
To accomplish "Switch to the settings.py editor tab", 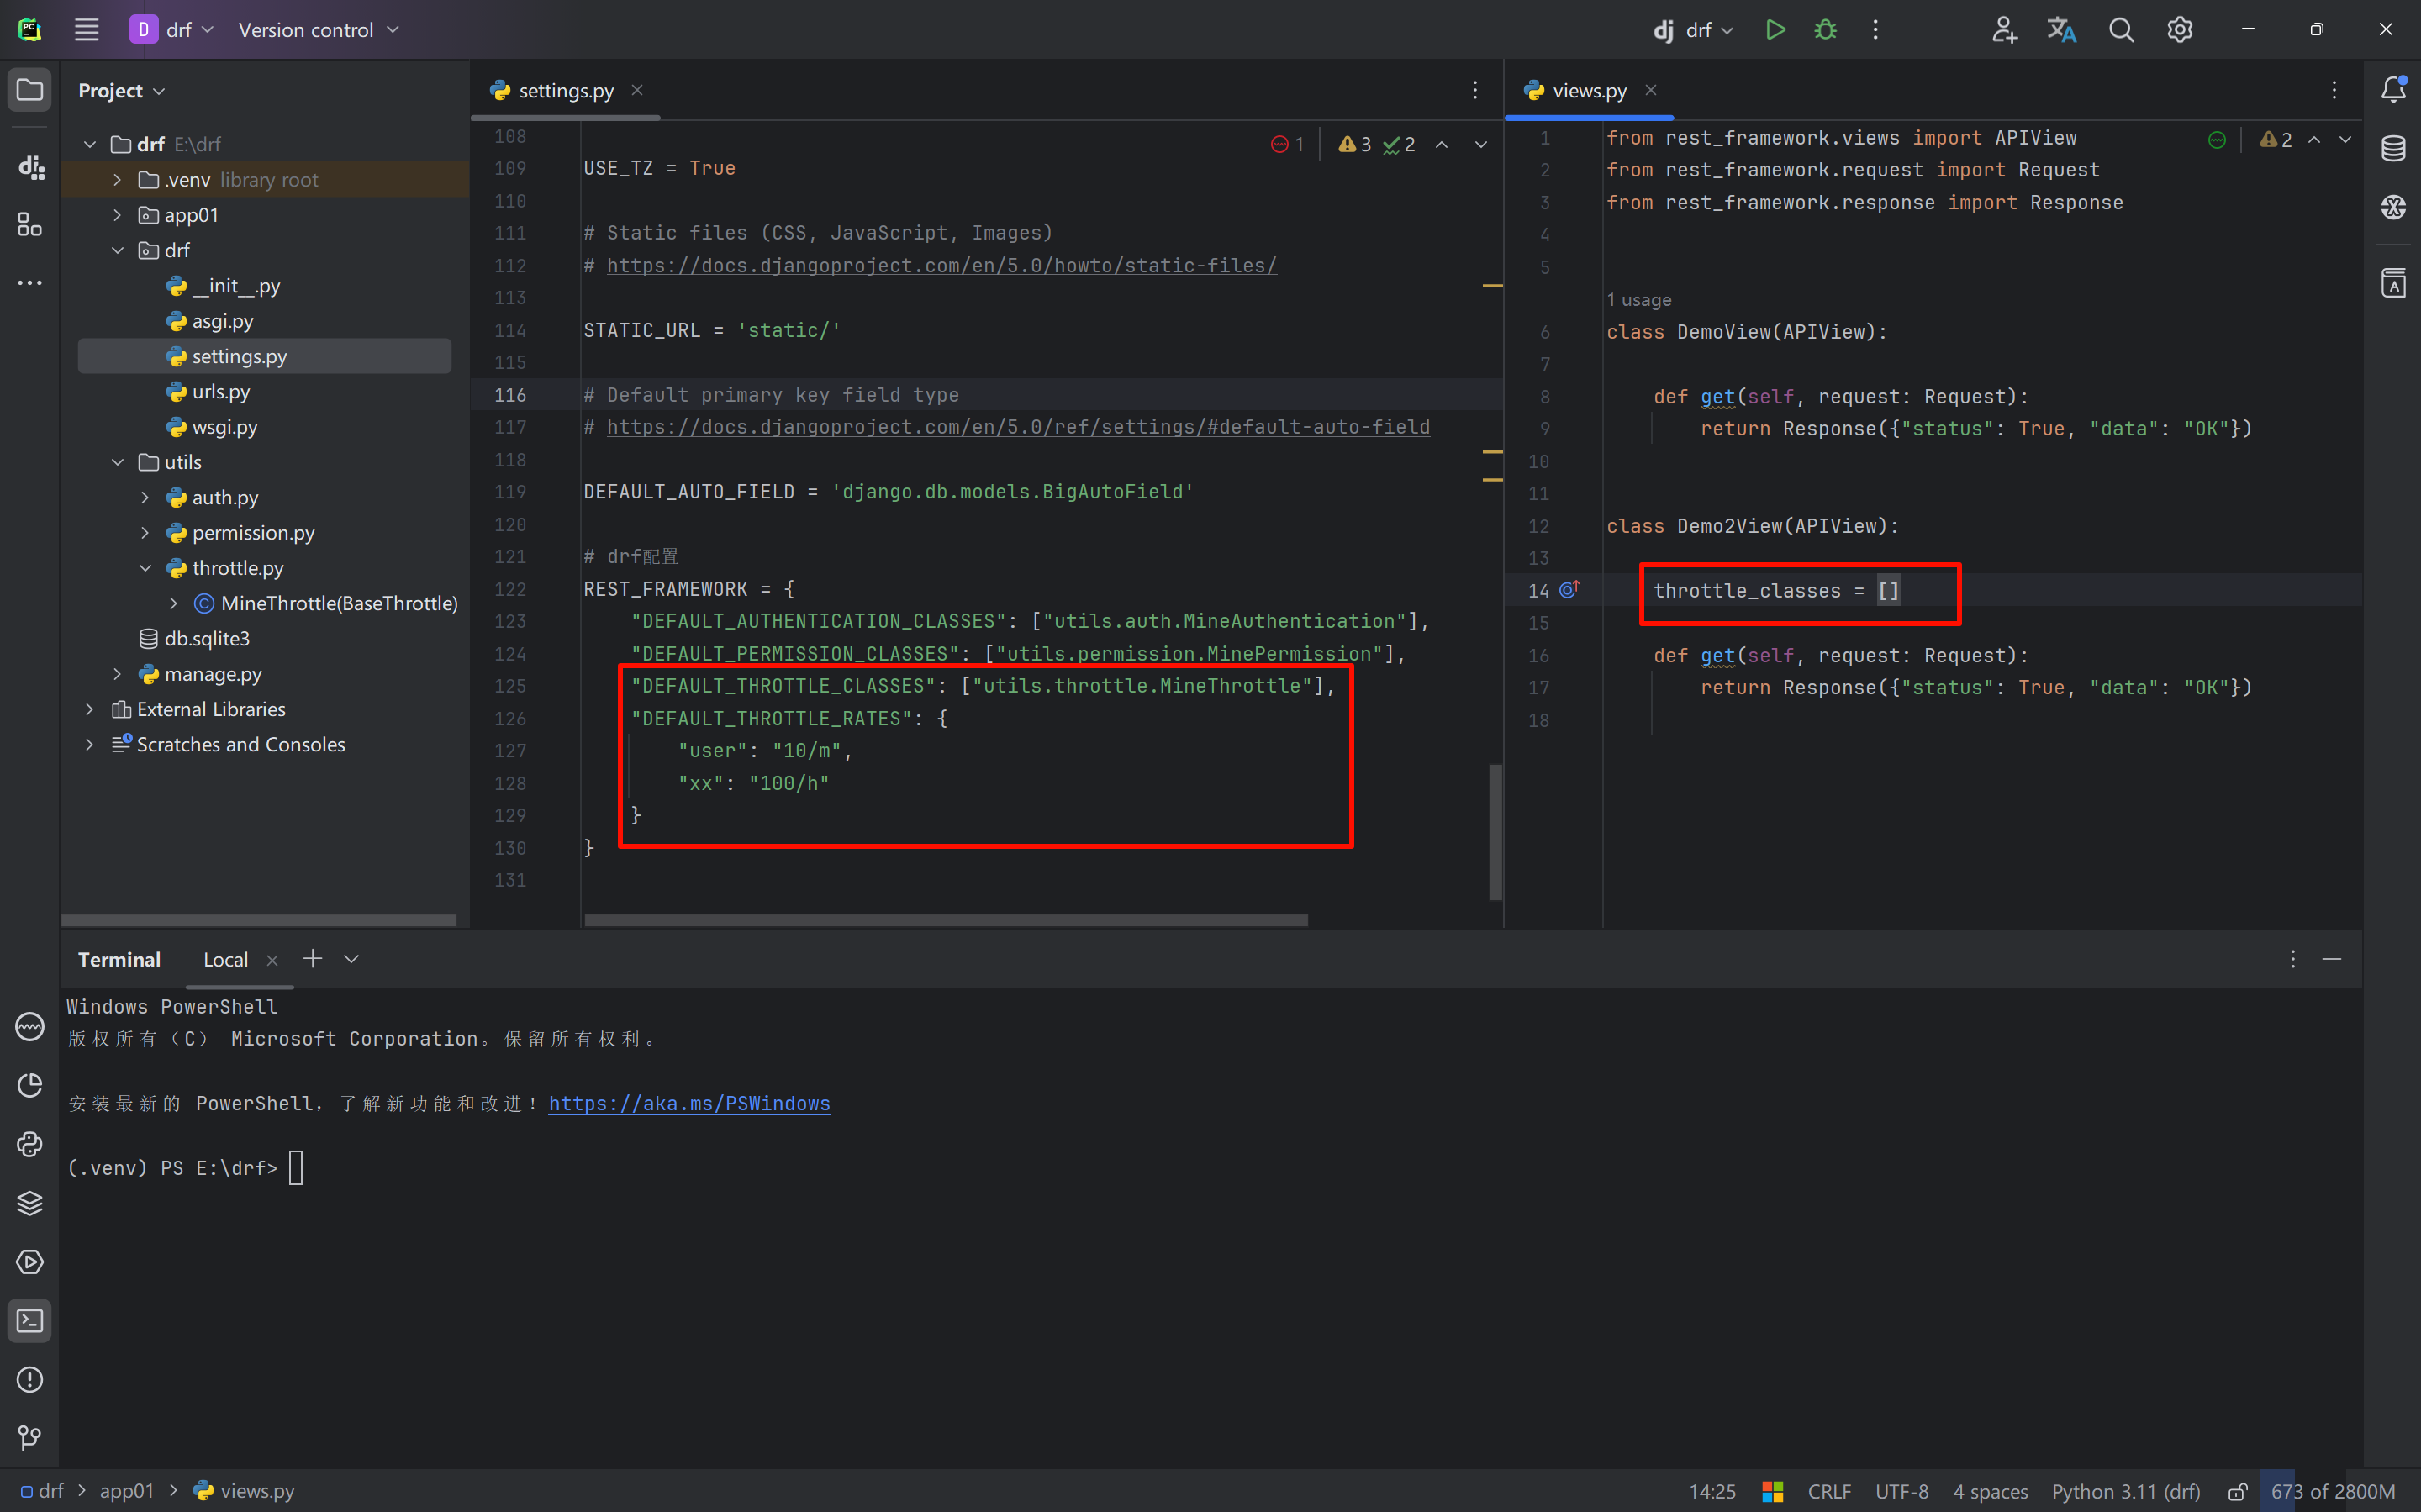I will click(x=565, y=91).
